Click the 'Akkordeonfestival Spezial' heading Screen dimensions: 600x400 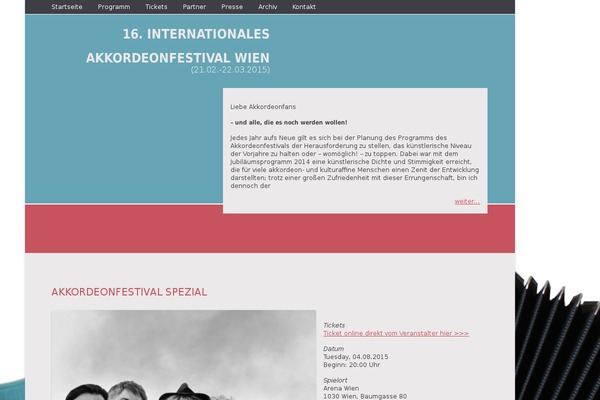[x=129, y=292]
